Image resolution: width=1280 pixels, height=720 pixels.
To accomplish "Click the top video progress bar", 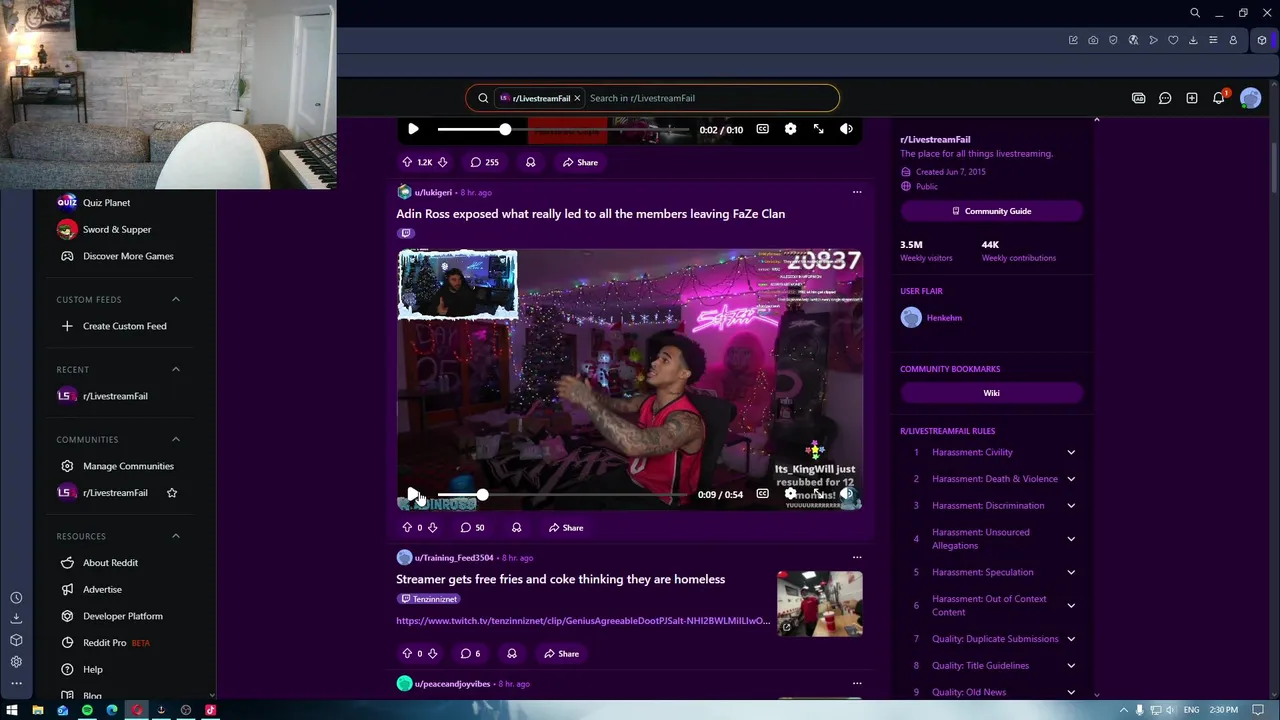I will pos(563,129).
